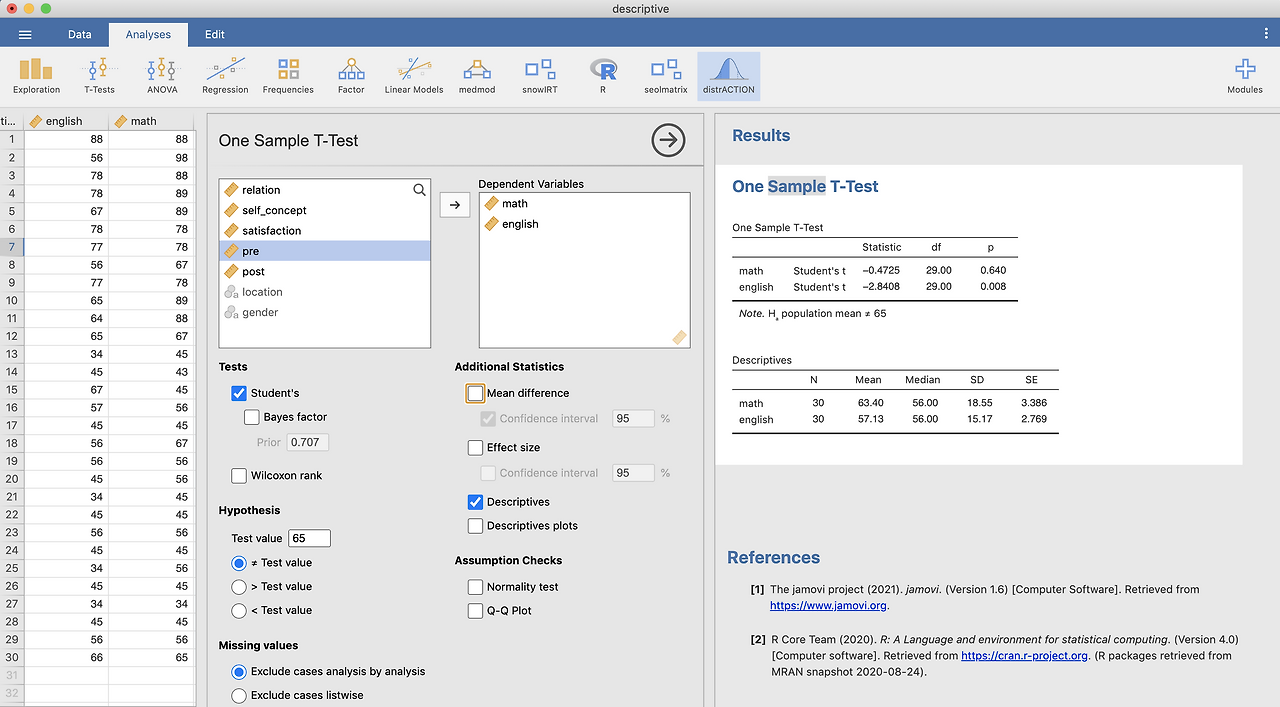
Task: Open the Frequencies menu
Action: coord(288,76)
